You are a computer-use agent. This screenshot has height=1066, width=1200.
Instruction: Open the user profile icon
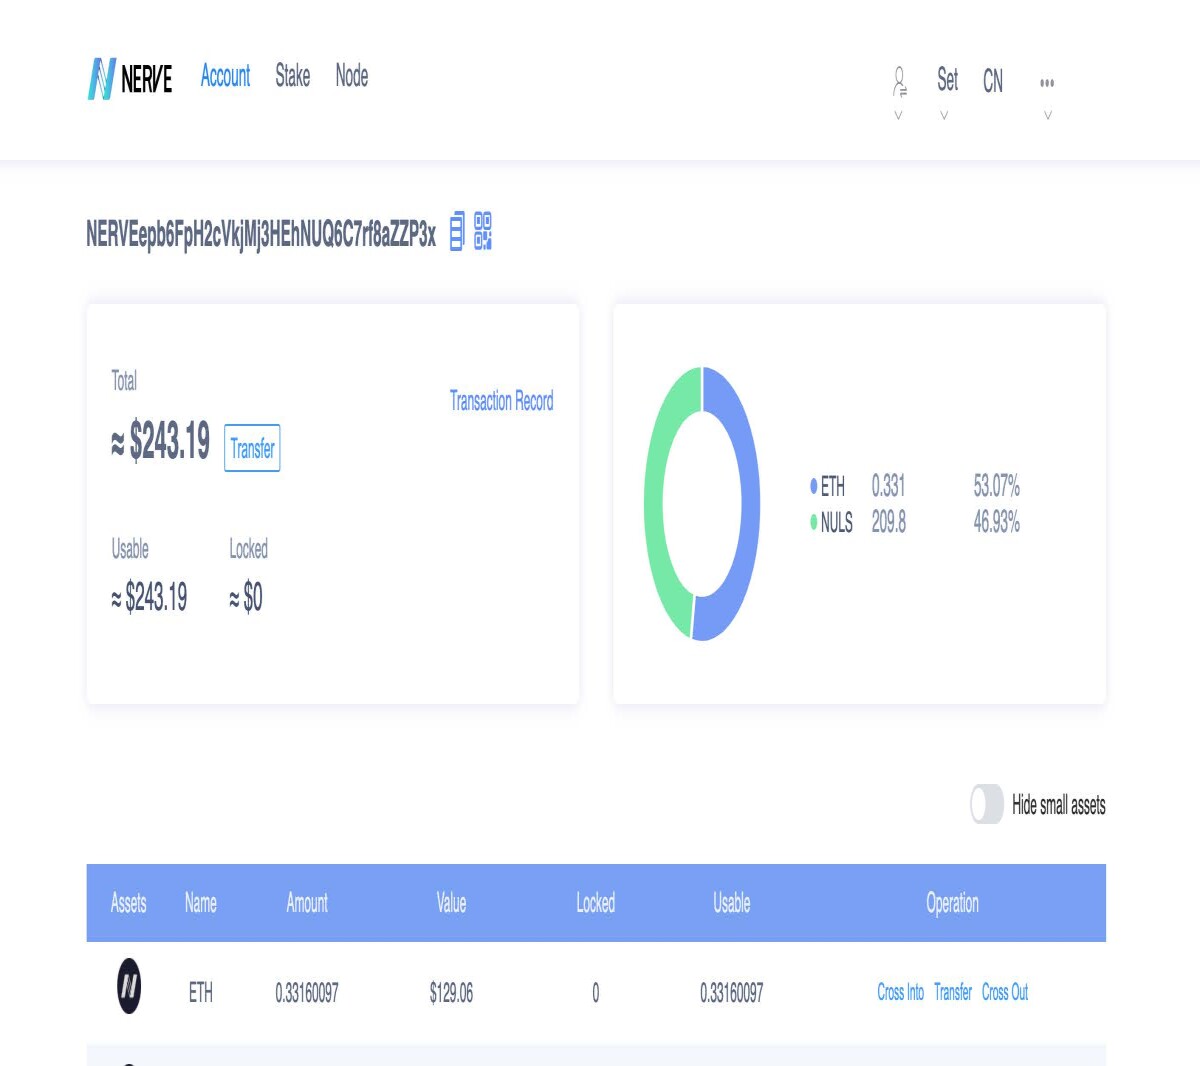[899, 80]
